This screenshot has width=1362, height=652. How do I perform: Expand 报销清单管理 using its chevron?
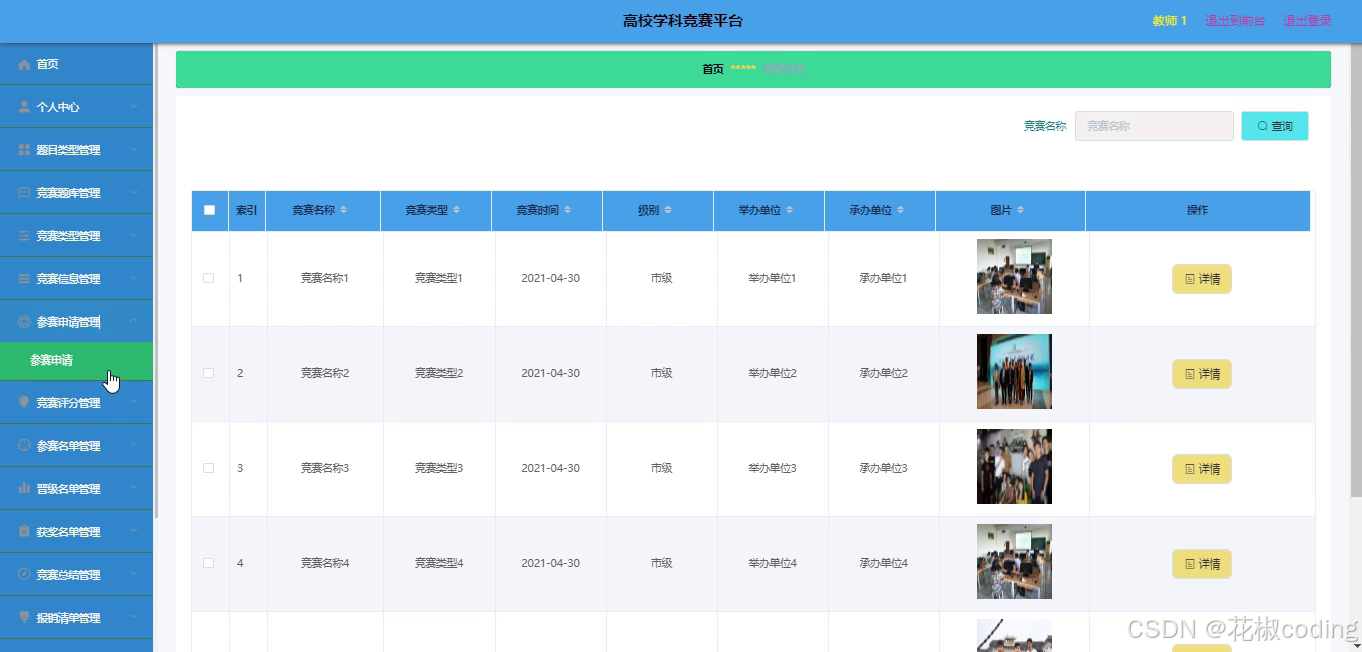pyautogui.click(x=134, y=618)
